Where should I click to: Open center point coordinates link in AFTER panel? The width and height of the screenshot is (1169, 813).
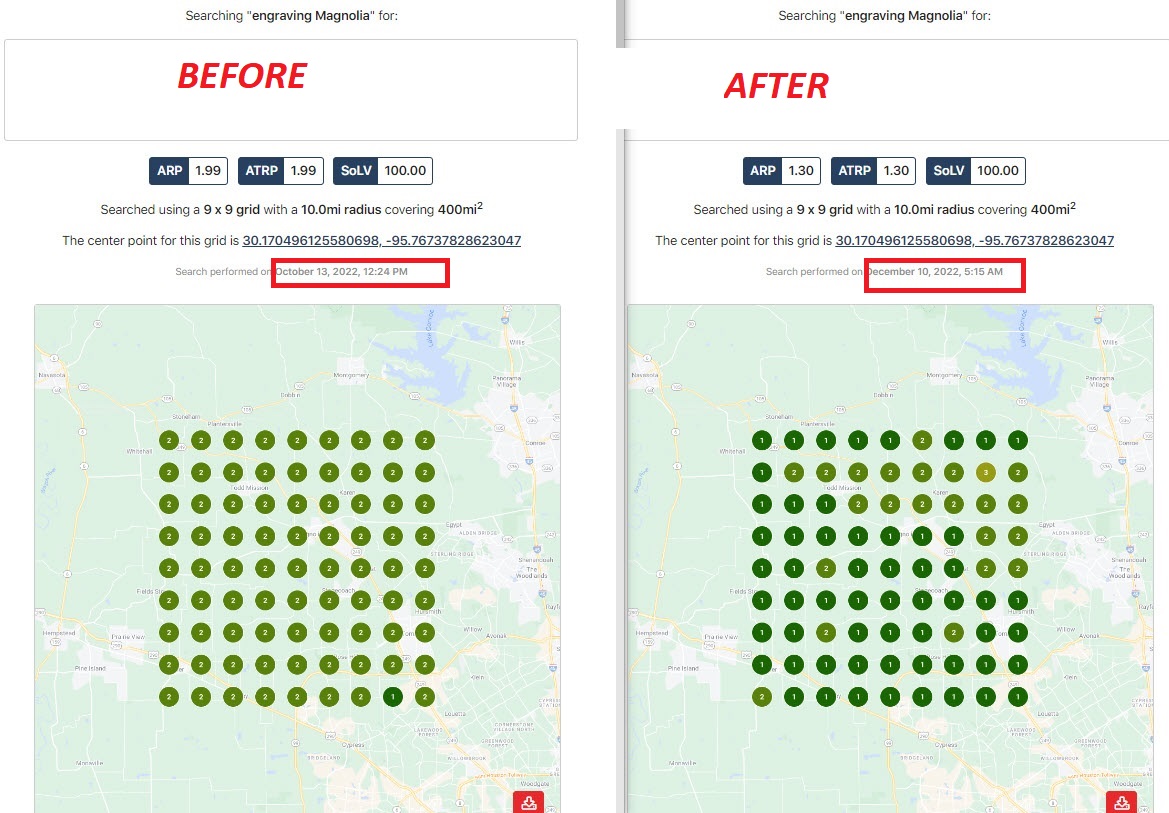[x=974, y=241]
